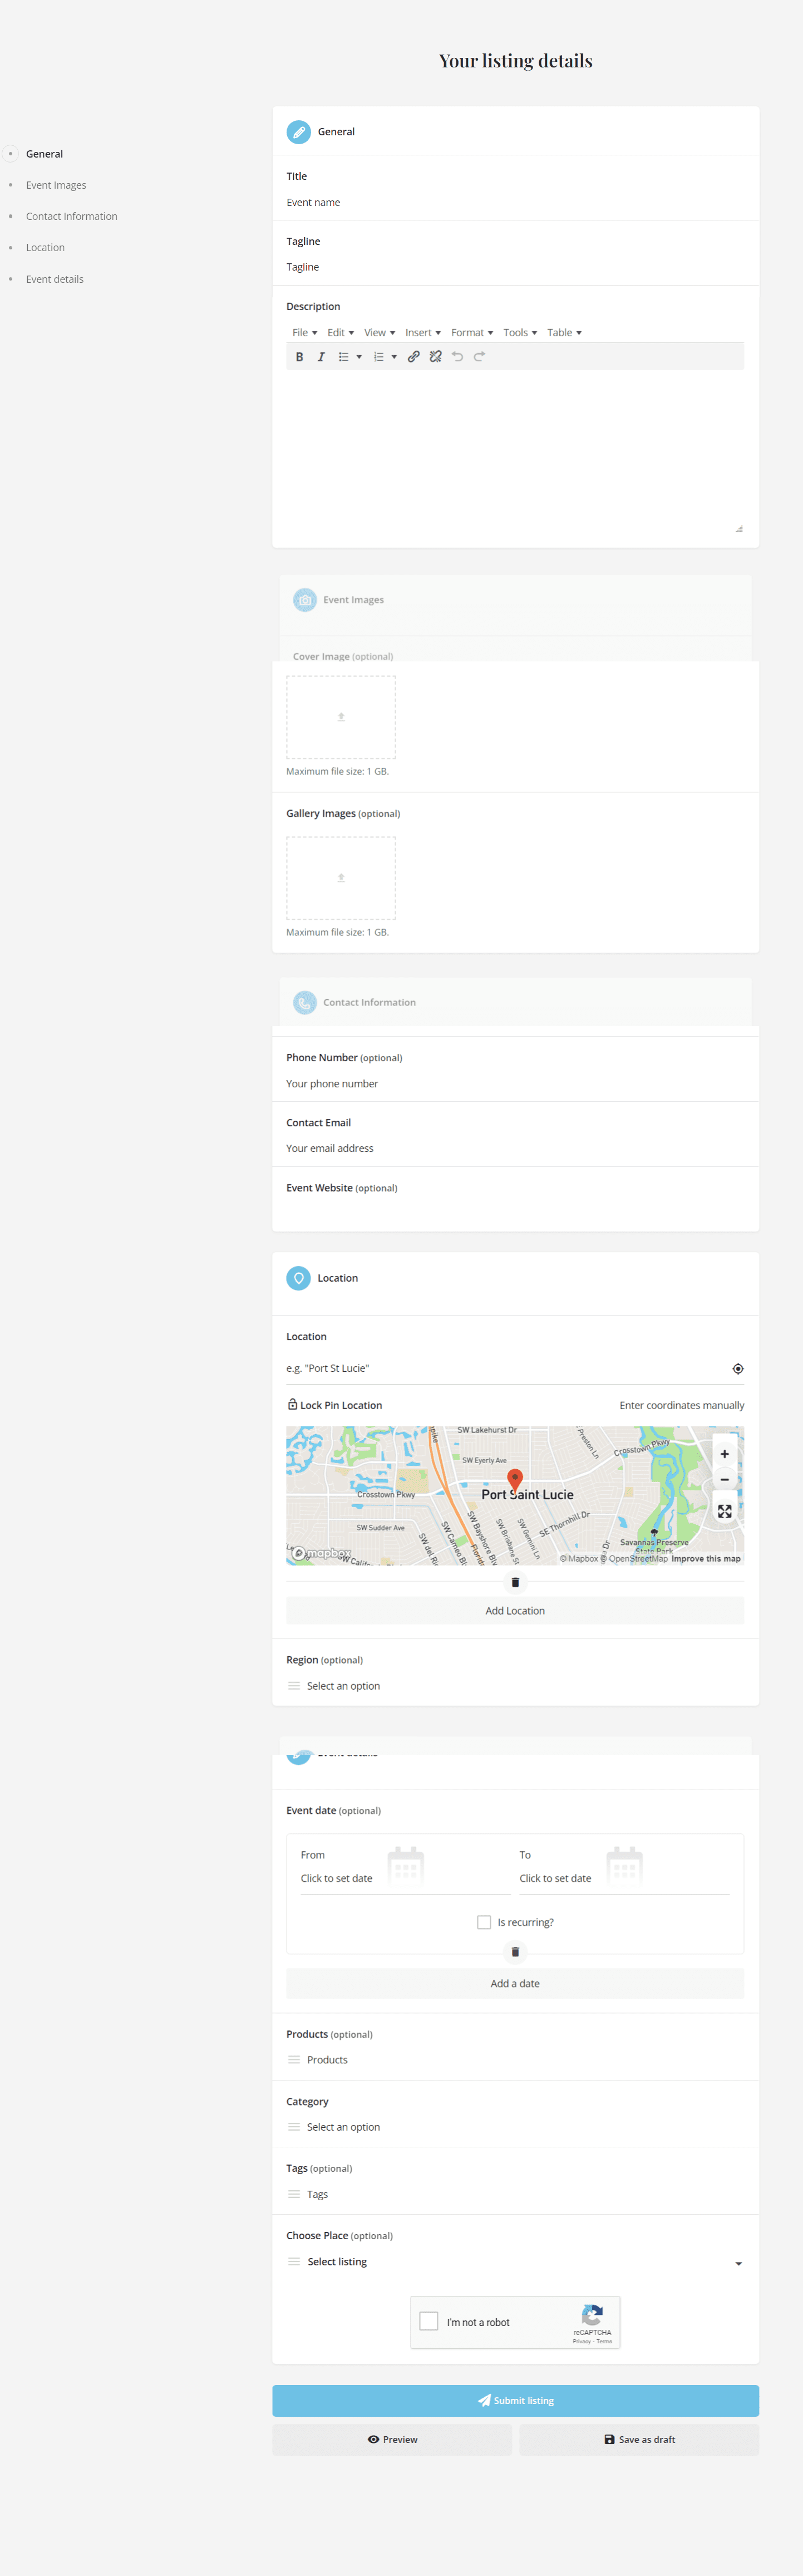Check the Is recurring checkbox
This screenshot has height=2576, width=803.
(484, 1922)
